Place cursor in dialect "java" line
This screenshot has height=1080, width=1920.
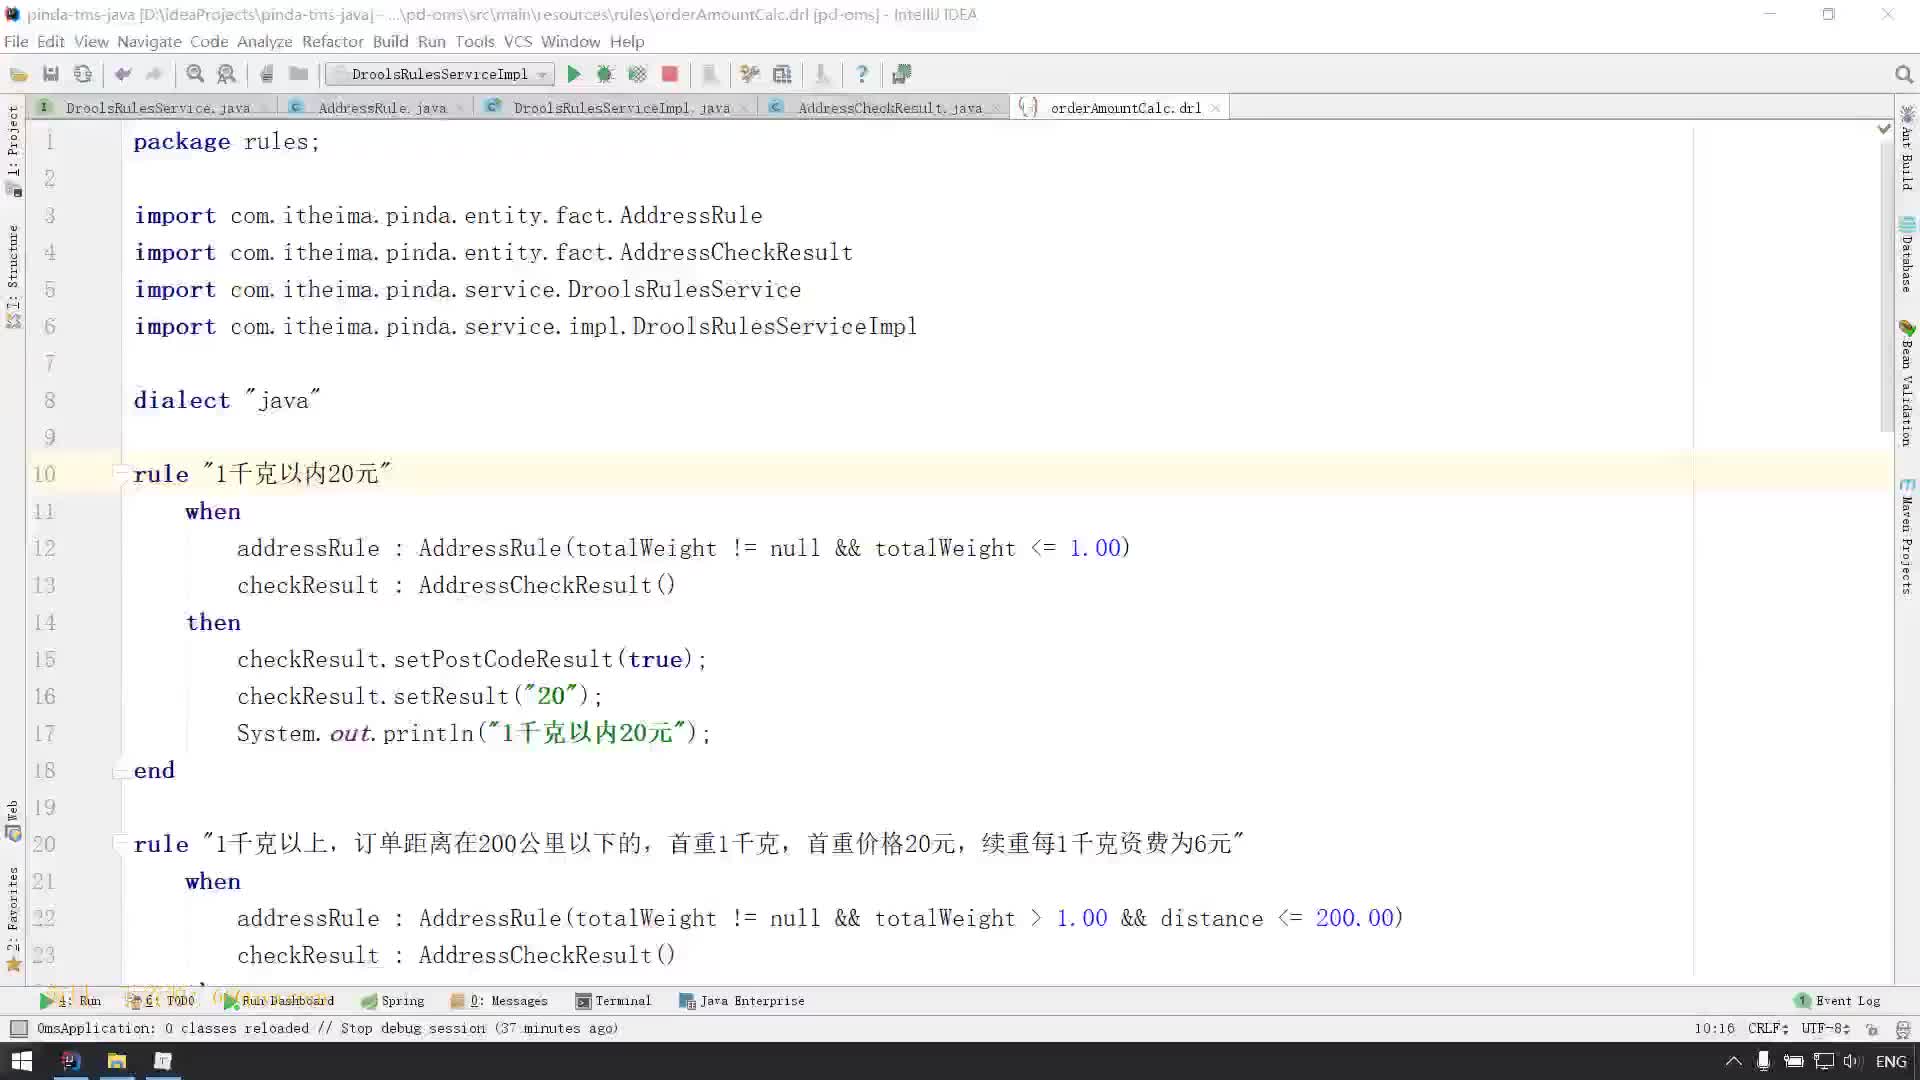click(228, 400)
